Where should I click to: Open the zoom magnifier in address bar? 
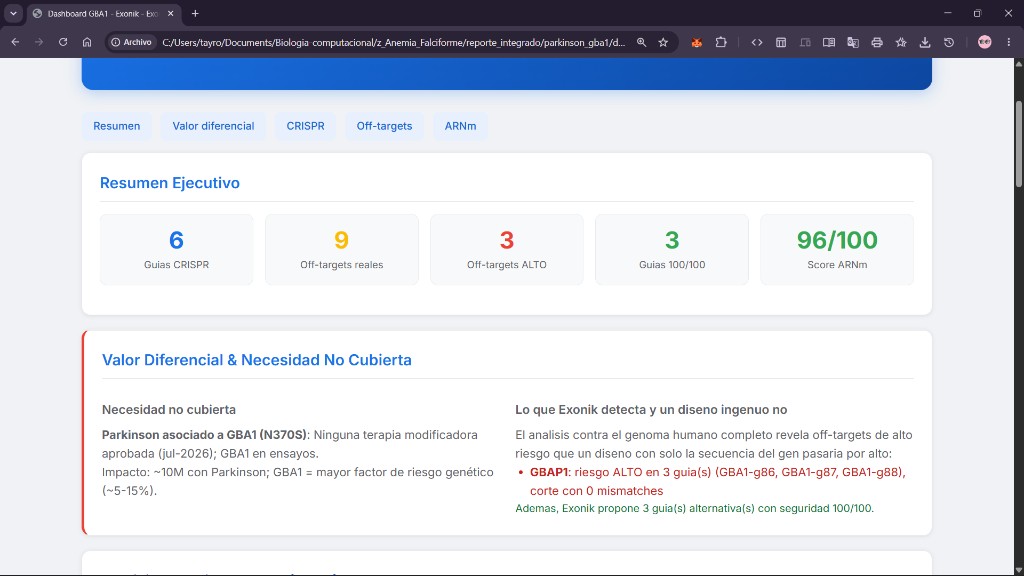[641, 42]
